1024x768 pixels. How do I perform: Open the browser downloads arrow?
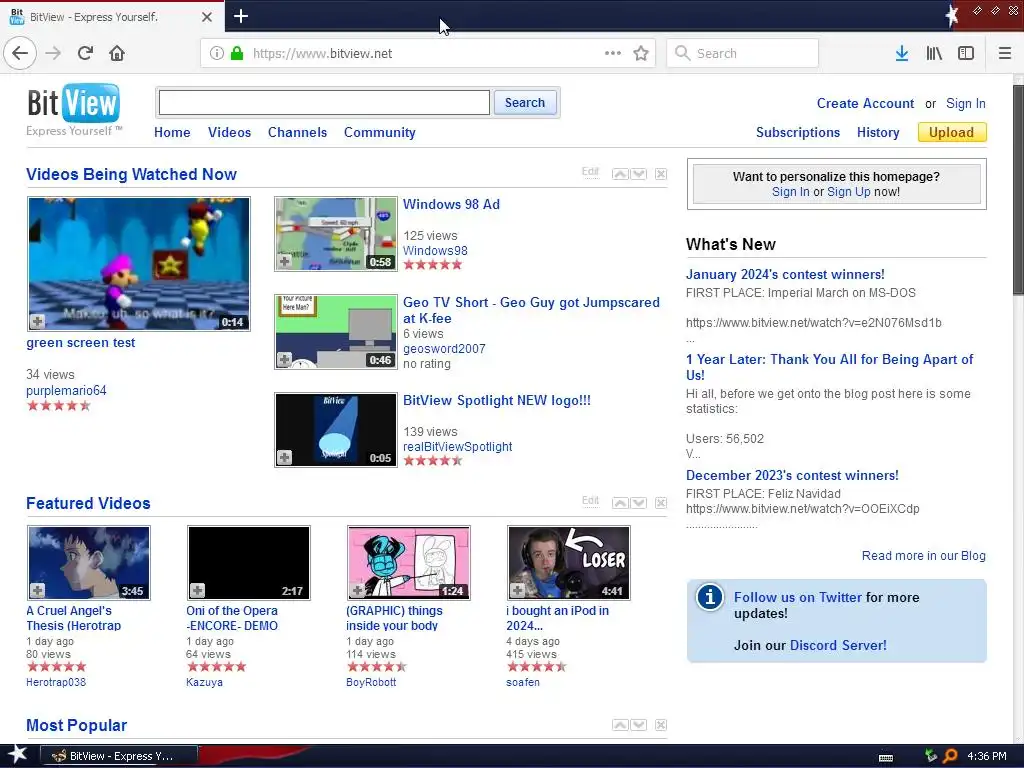[x=902, y=53]
